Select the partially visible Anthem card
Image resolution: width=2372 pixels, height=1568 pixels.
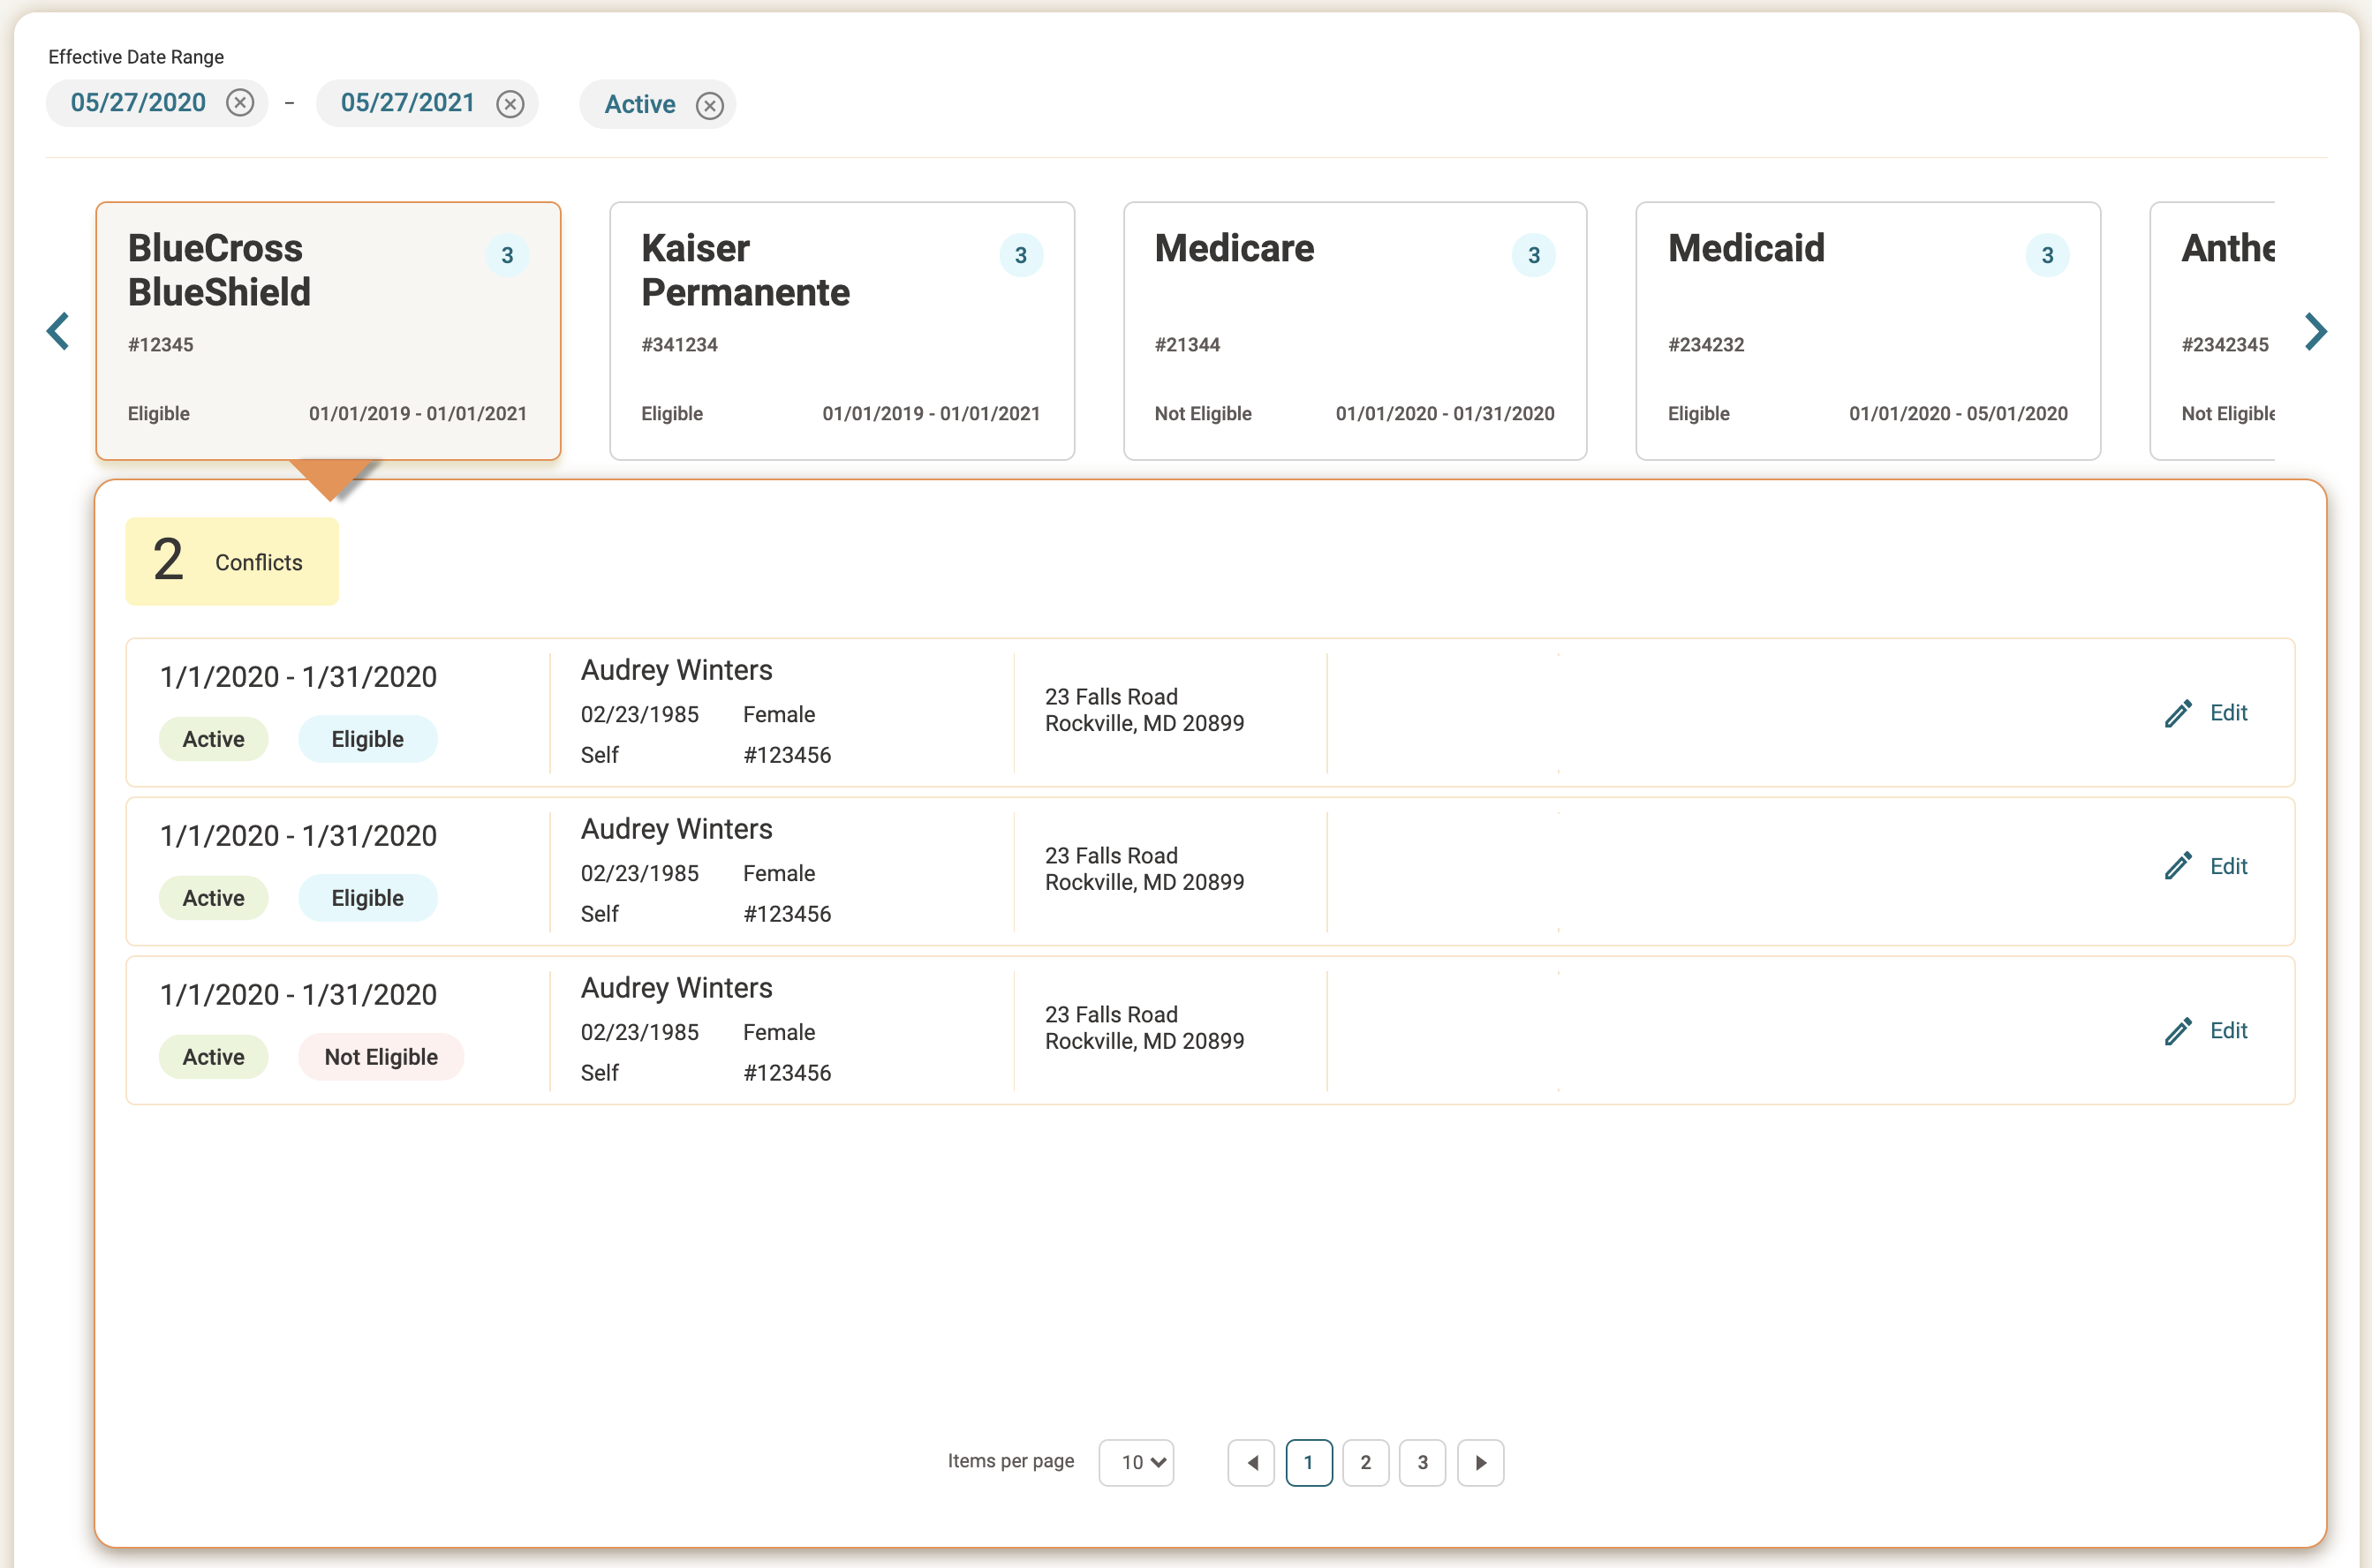click(x=2213, y=331)
